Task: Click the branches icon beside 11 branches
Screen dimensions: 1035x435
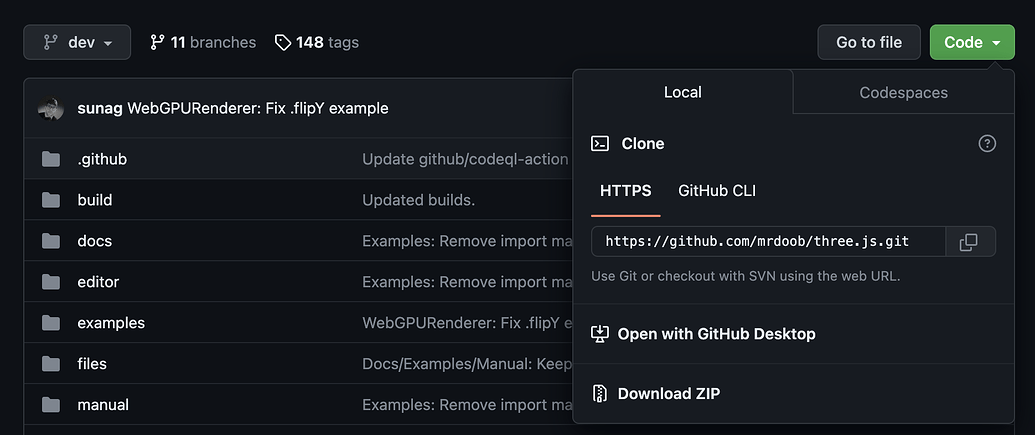Action: [157, 42]
